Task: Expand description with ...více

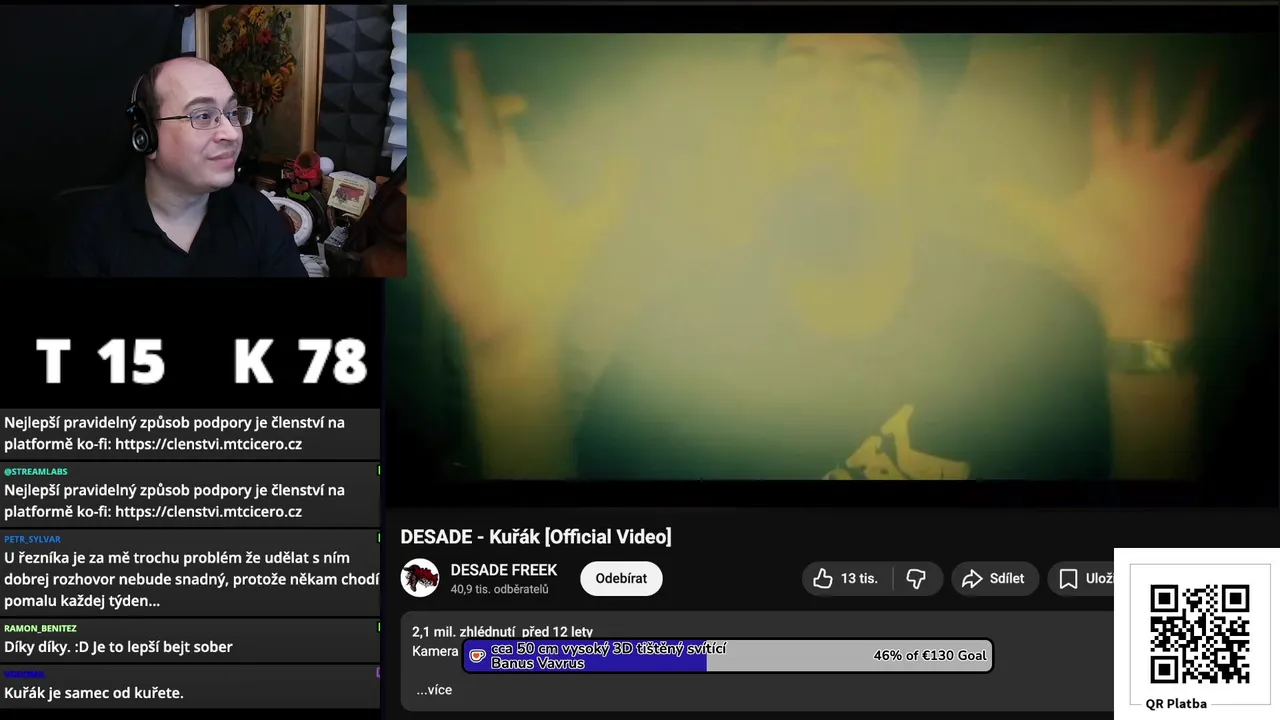Action: (434, 690)
